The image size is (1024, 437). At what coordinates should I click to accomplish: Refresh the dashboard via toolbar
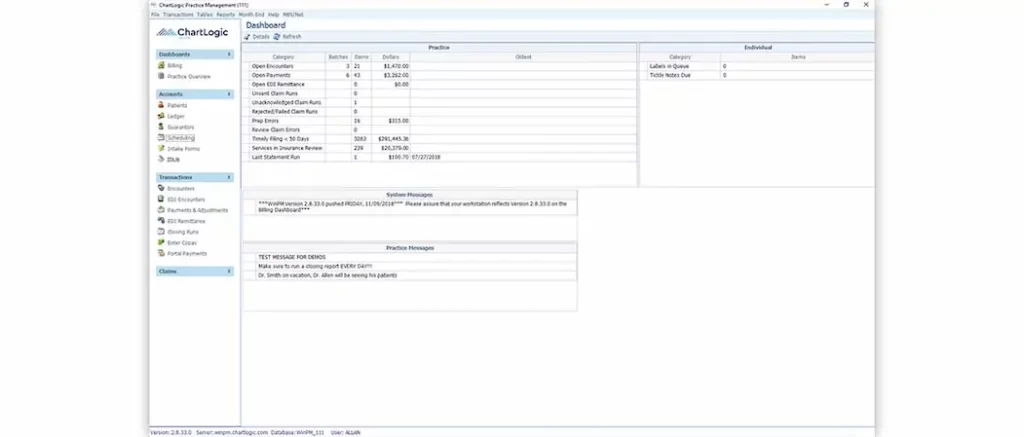[x=287, y=37]
